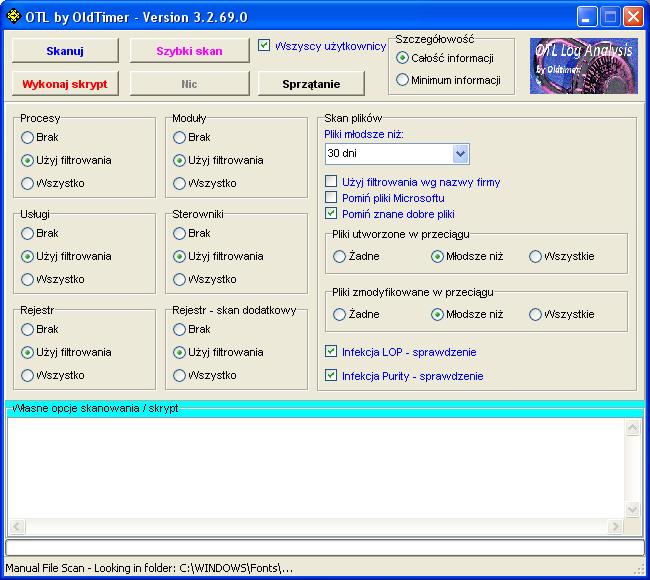The width and height of the screenshot is (650, 580).
Task: Select Młodsze niż for Pliki utworzone w przeciągu
Action: (x=437, y=257)
